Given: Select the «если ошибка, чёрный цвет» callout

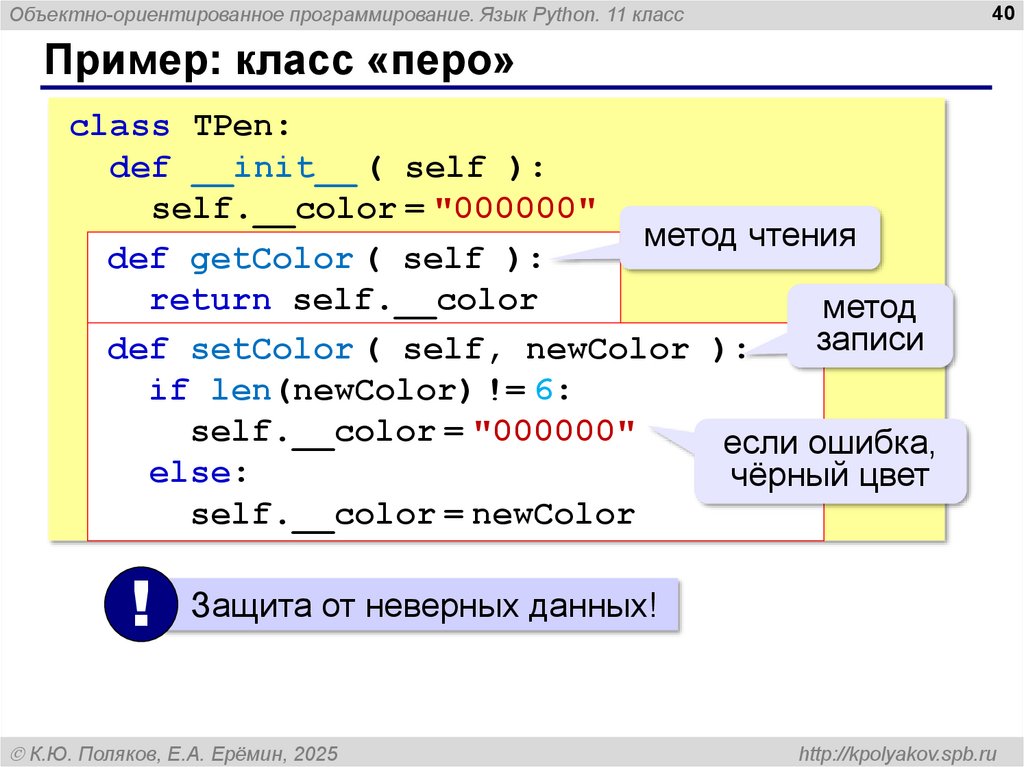Looking at the screenshot, I should [830, 460].
